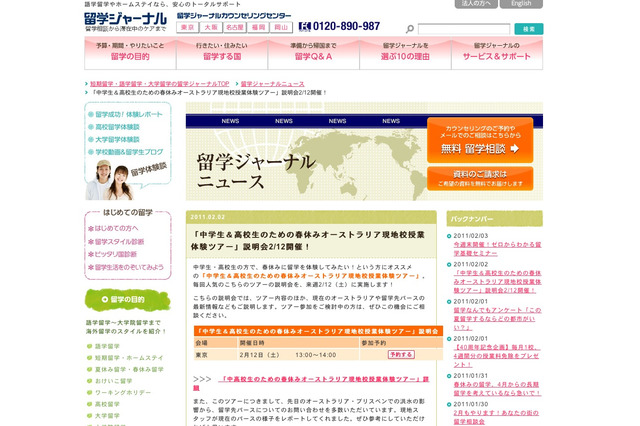Open back number 今週末開催!ゼロからわかる留学基礎セミナー

click(497, 249)
